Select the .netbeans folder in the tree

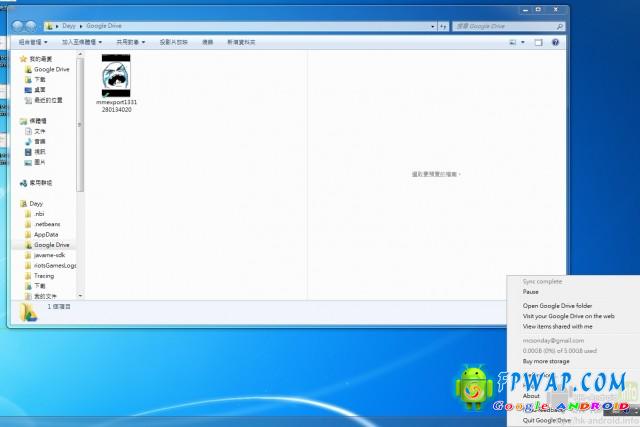[46, 224]
